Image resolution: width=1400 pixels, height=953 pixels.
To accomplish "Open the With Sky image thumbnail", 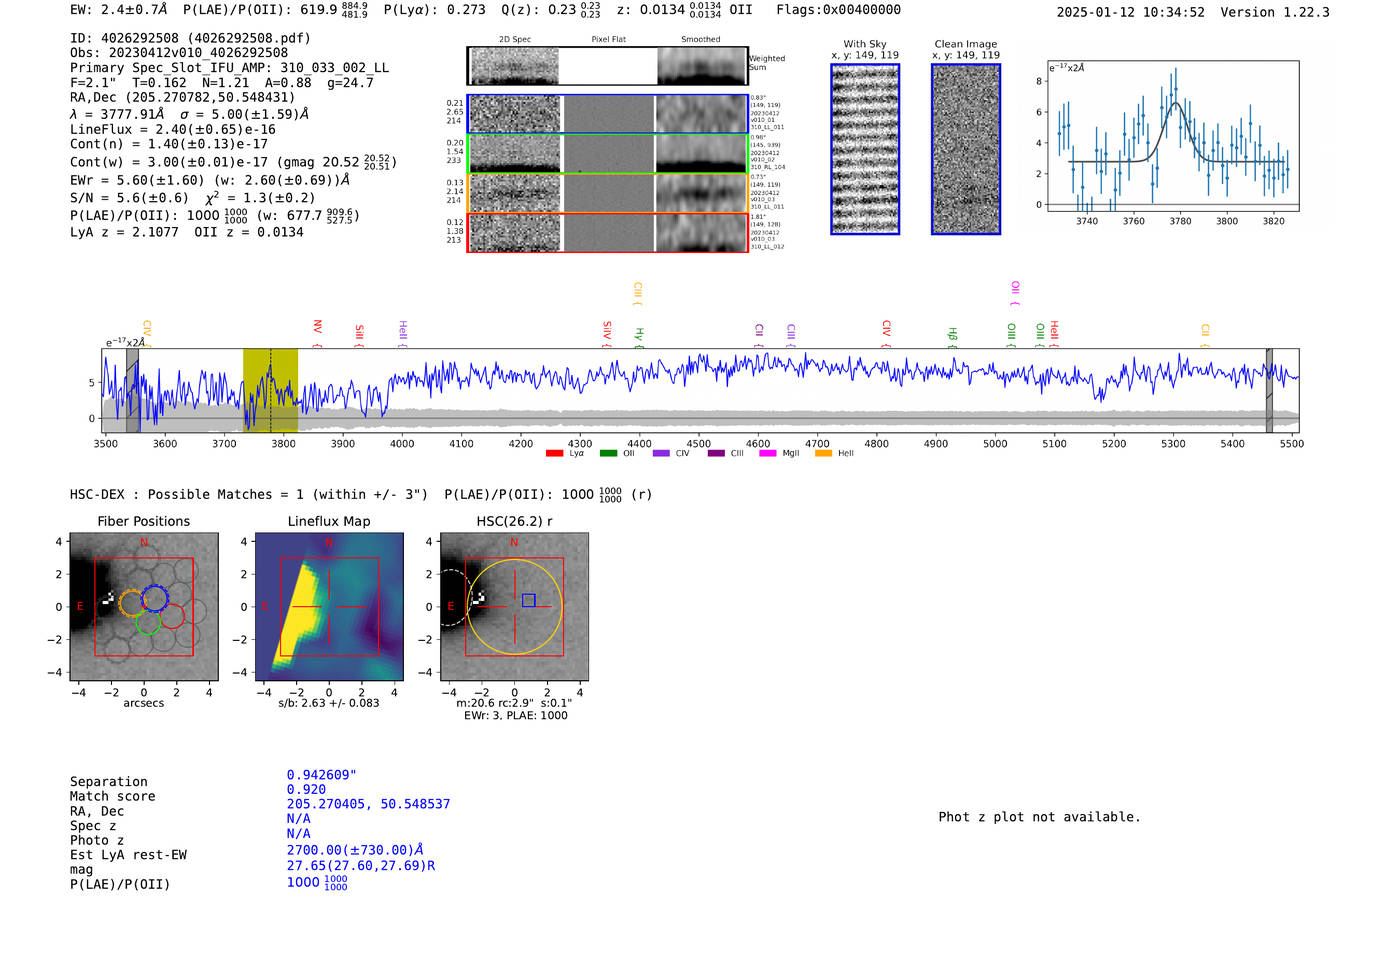I will point(865,149).
